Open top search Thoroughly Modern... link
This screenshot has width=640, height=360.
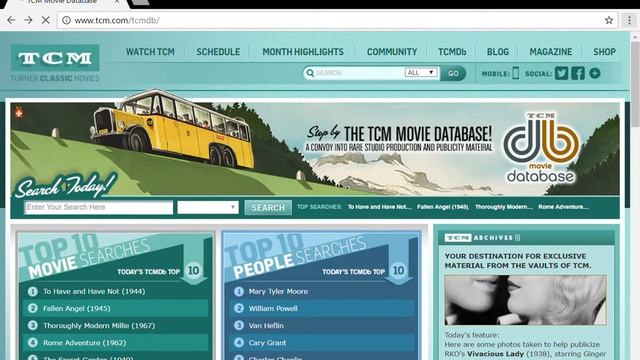pyautogui.click(x=504, y=207)
